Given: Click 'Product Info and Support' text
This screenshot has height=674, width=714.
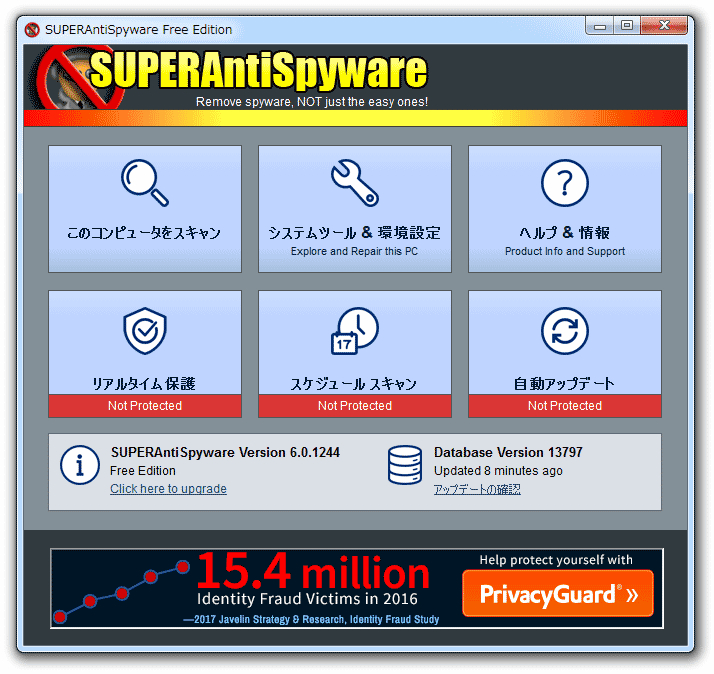Looking at the screenshot, I should coord(565,251).
